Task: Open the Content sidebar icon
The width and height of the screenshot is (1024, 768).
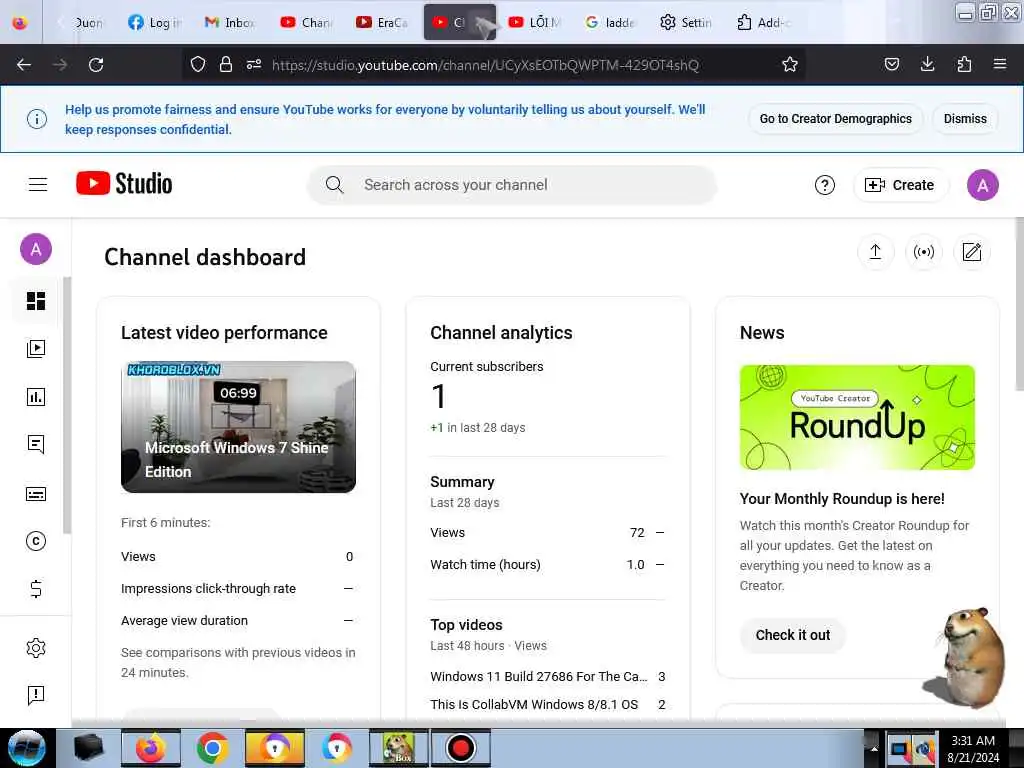Action: (36, 349)
